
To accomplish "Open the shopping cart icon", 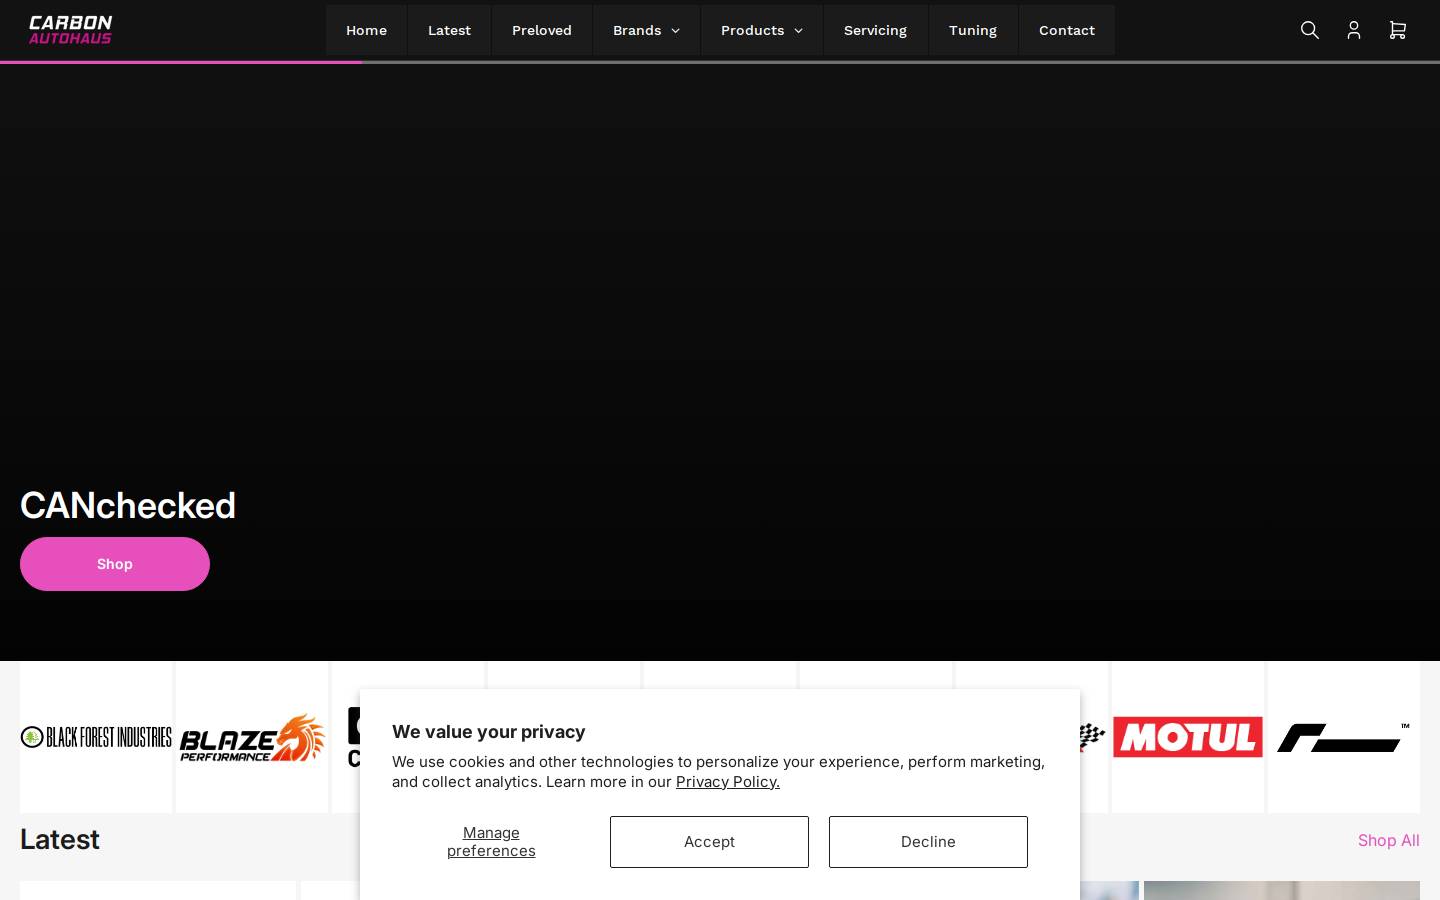I will pyautogui.click(x=1397, y=30).
